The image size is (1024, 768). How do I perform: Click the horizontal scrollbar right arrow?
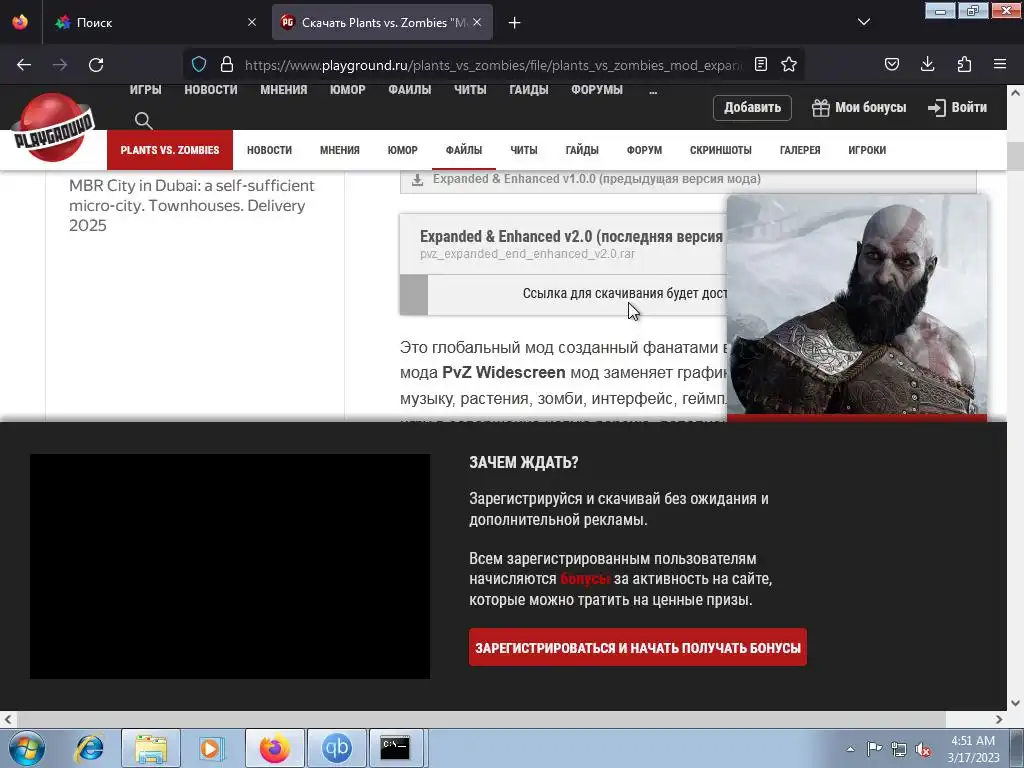pyautogui.click(x=999, y=720)
